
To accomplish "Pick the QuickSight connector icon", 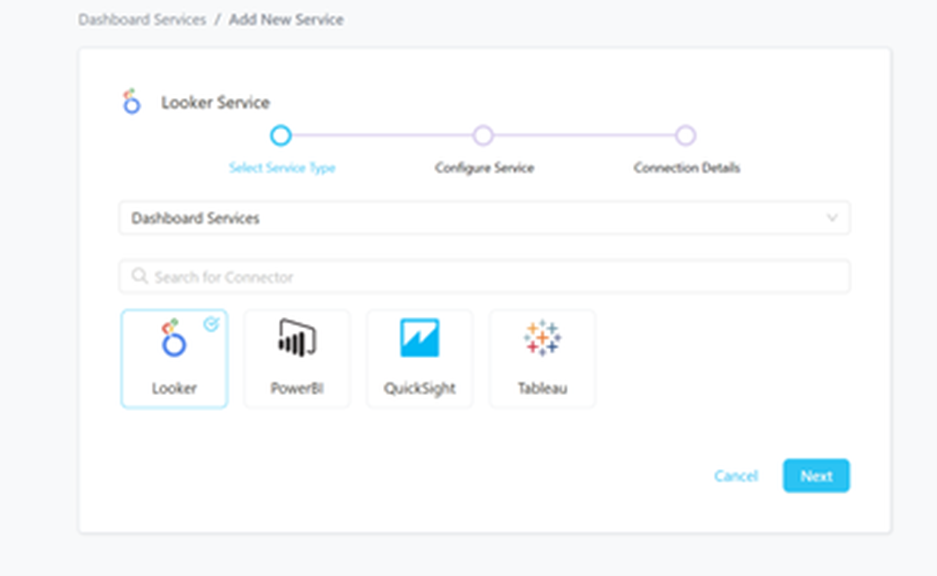I will point(419,339).
